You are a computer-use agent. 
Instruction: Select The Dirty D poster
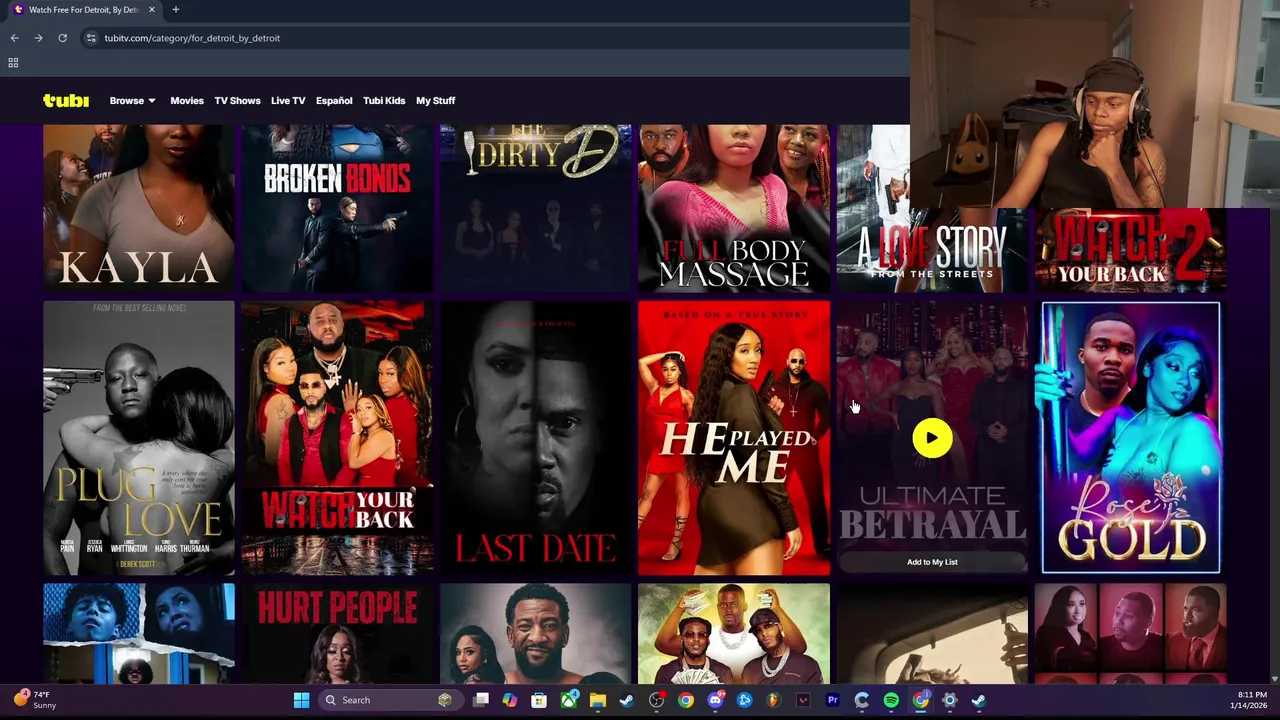(536, 208)
